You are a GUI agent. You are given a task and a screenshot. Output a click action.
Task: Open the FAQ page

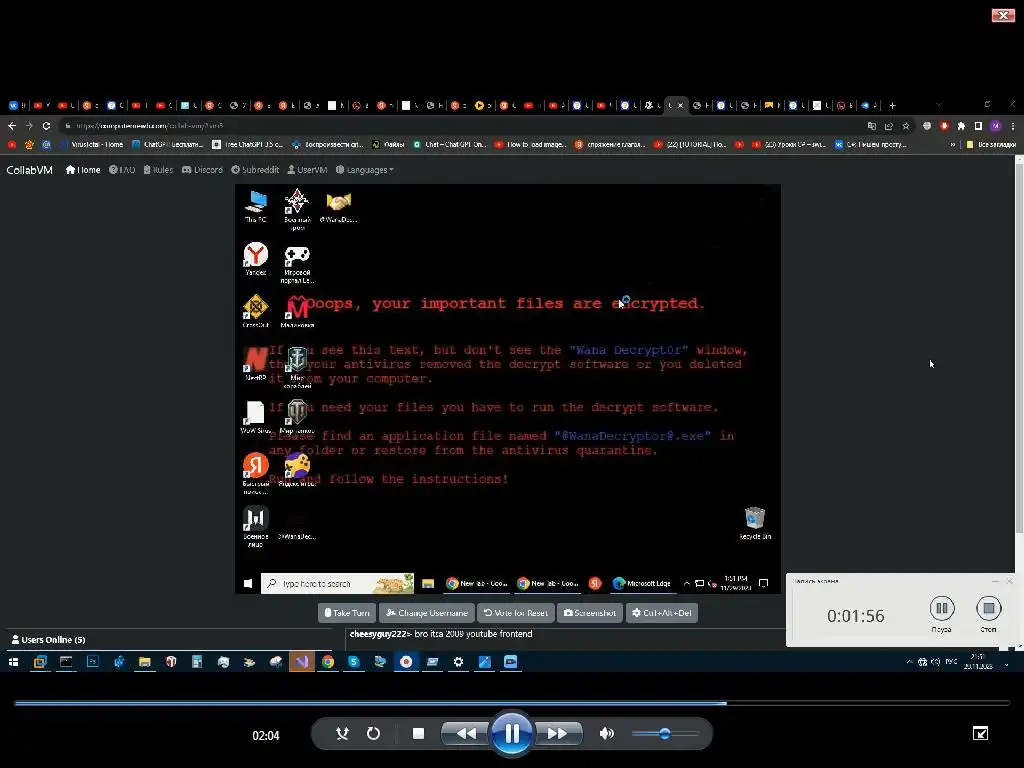pyautogui.click(x=122, y=170)
